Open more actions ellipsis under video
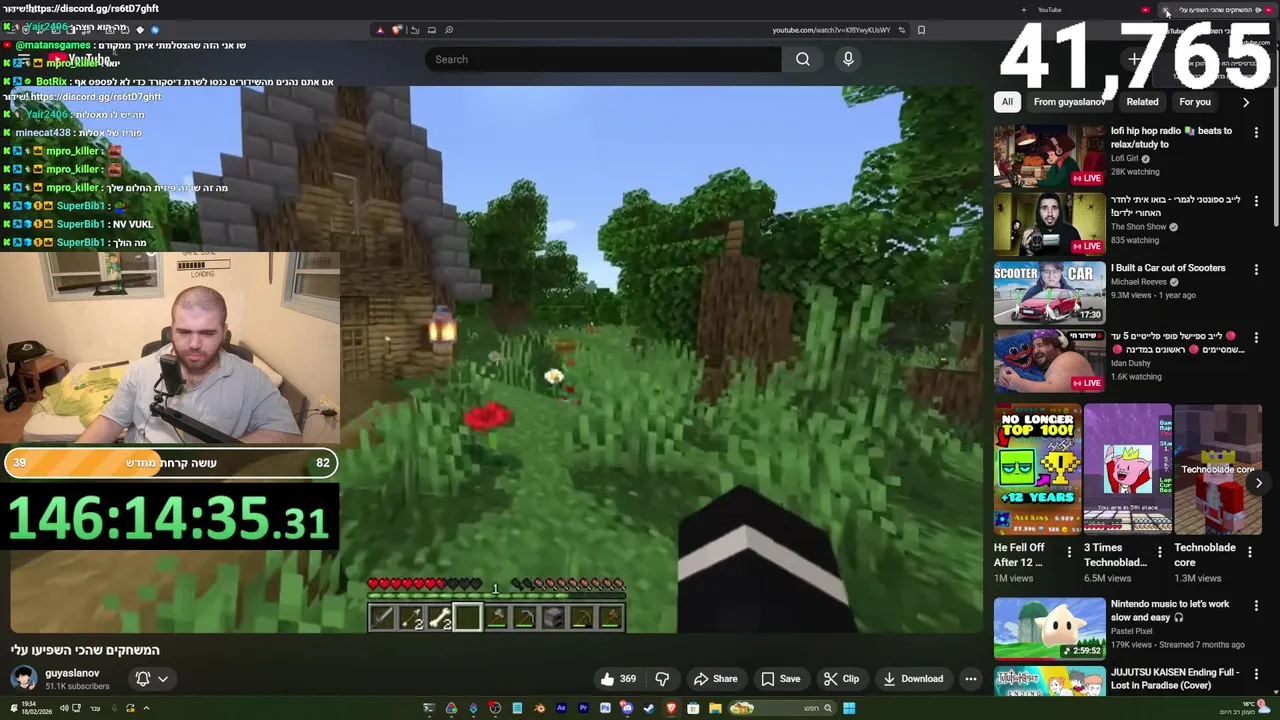This screenshot has height=720, width=1280. tap(970, 679)
